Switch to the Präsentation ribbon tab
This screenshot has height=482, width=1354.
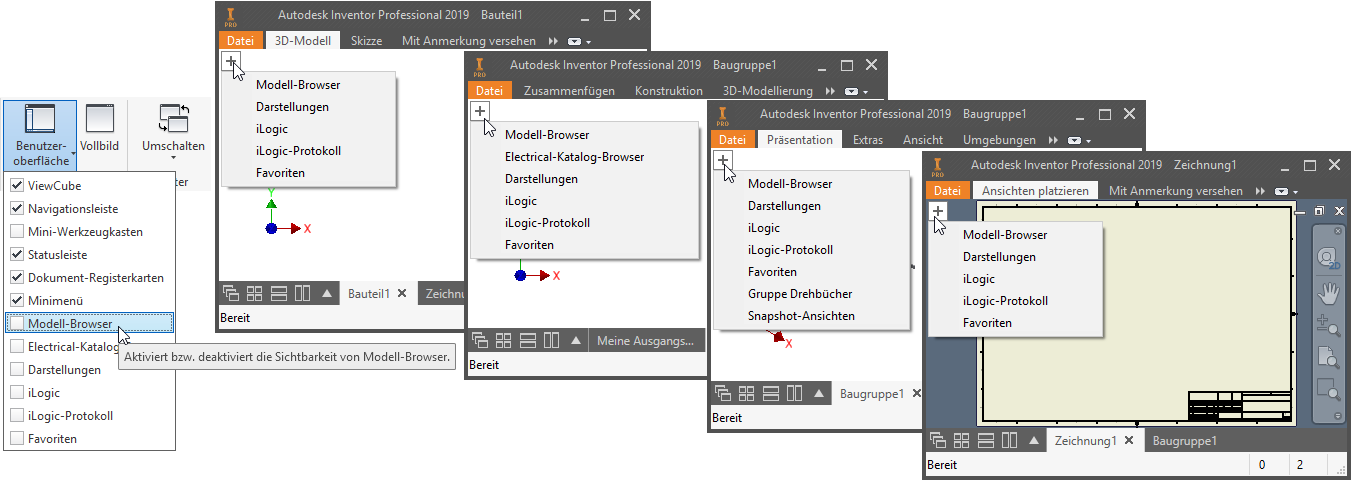800,140
